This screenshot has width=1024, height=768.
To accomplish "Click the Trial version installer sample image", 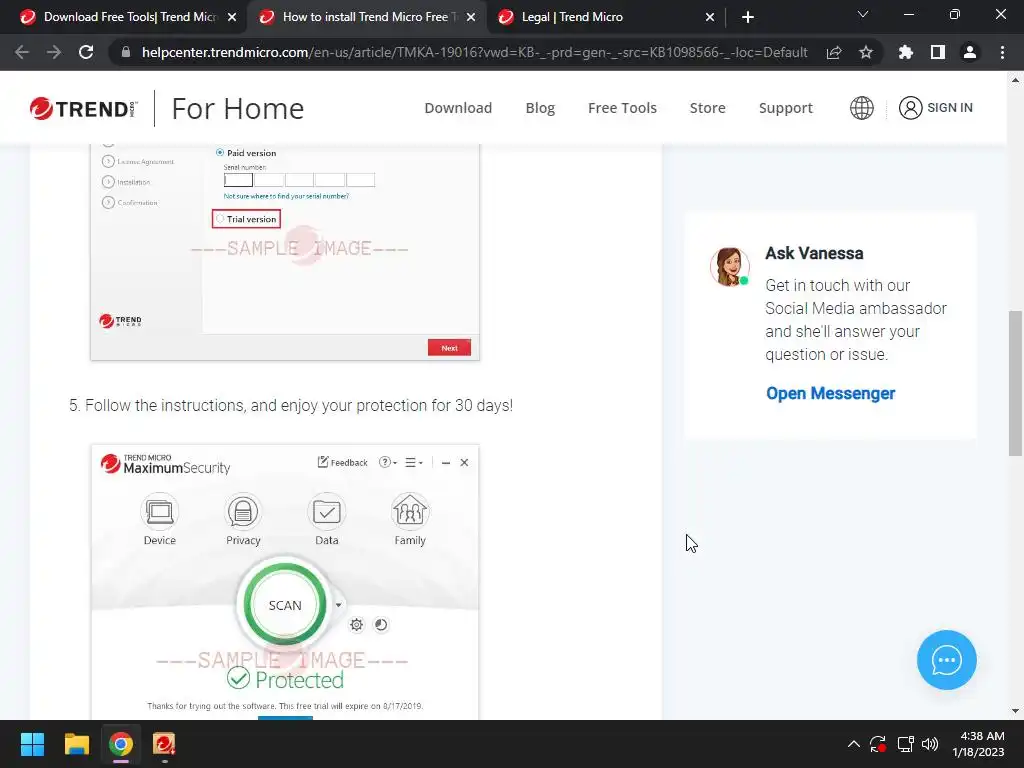I will point(285,252).
